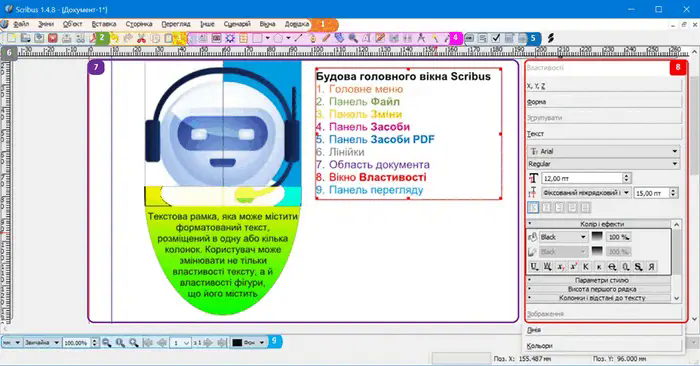Select the Insert Line tool
Image resolution: width=700 pixels, height=366 pixels.
299,38
